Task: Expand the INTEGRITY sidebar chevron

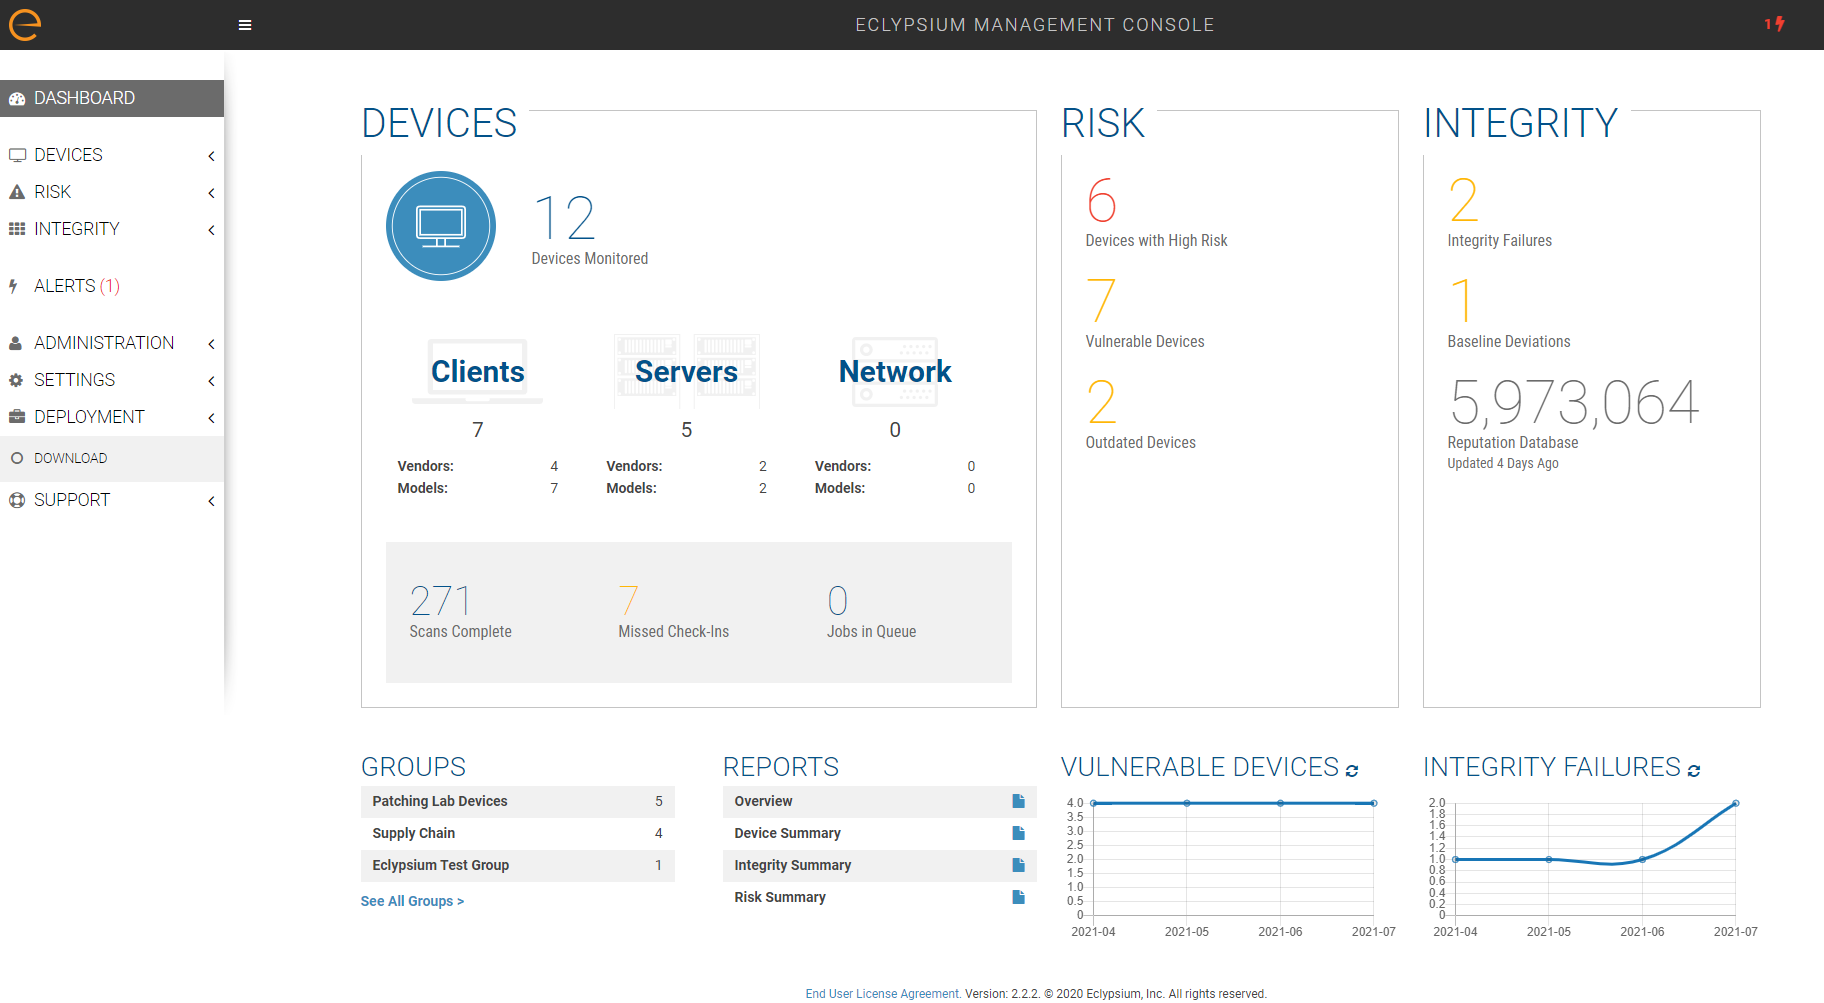Action: 211,230
